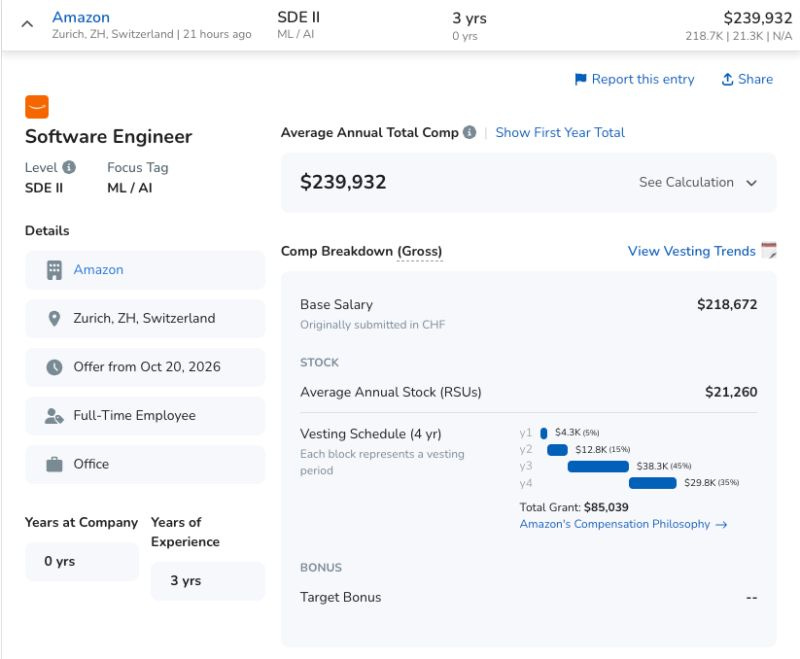Click the y3 vesting bar $38.3K
800x659 pixels.
tap(598, 467)
